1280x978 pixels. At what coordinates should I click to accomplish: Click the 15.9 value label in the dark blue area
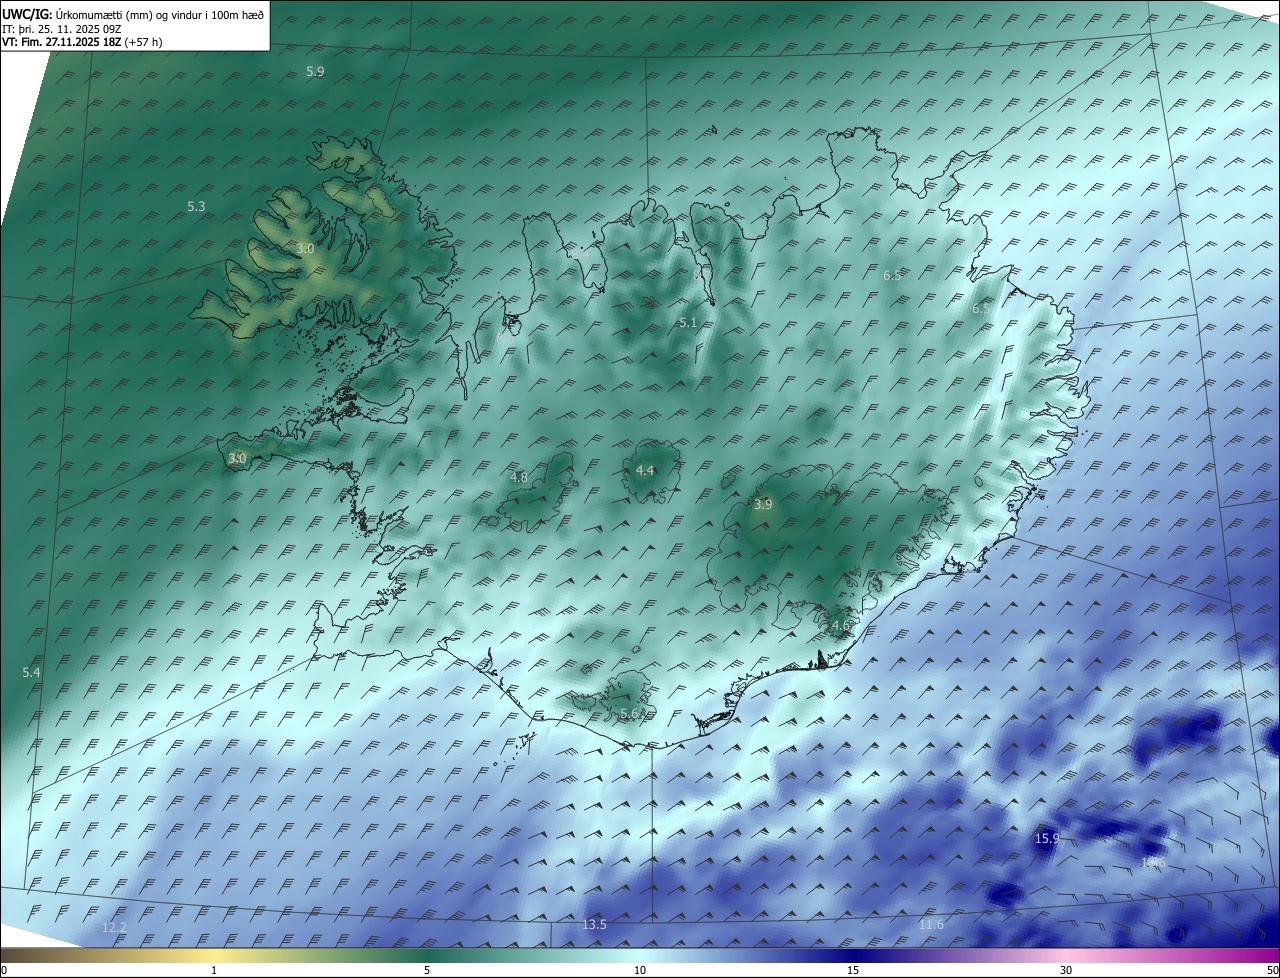click(1047, 839)
